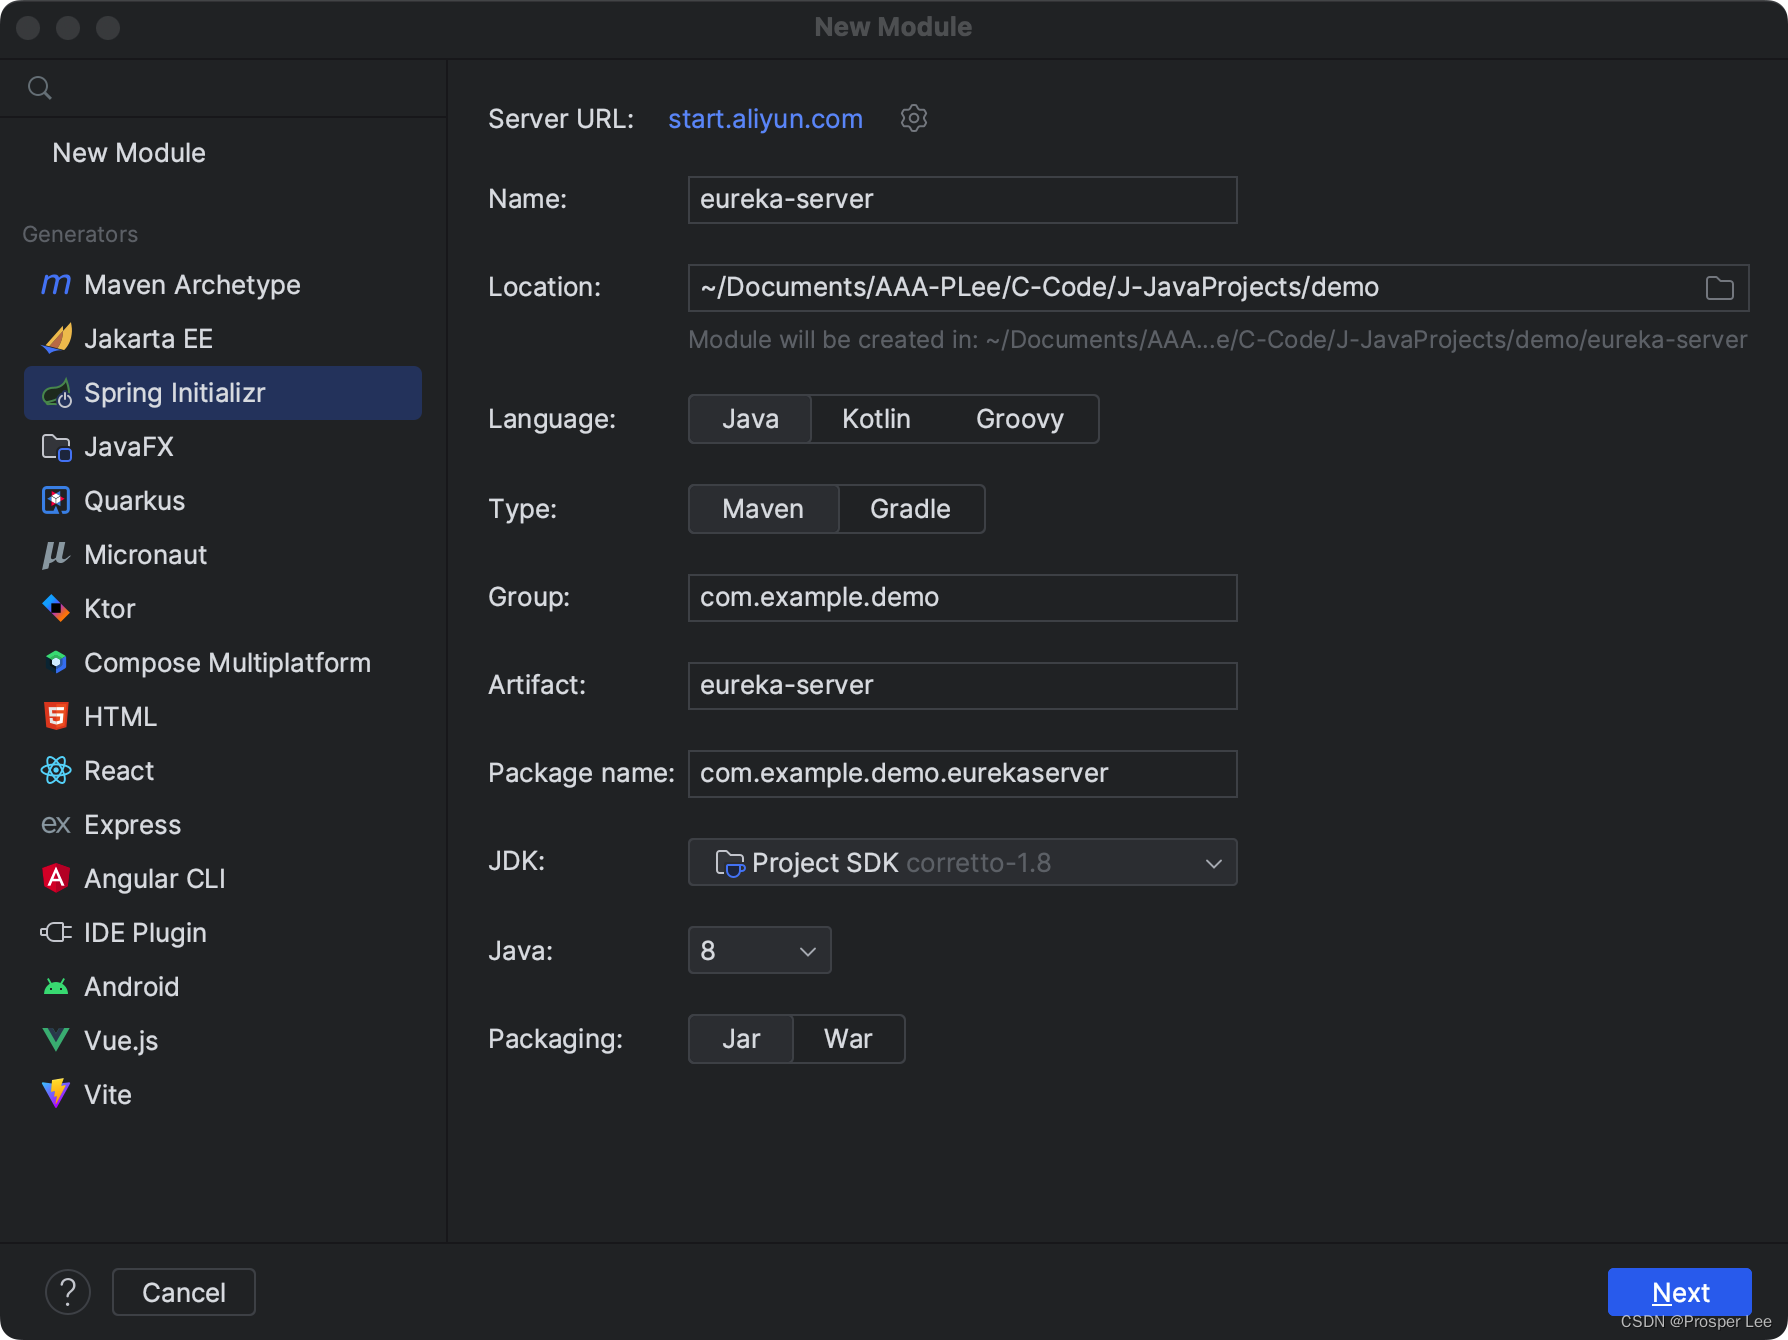Click the HTML5 shield icon
This screenshot has width=1788, height=1340.
(56, 716)
